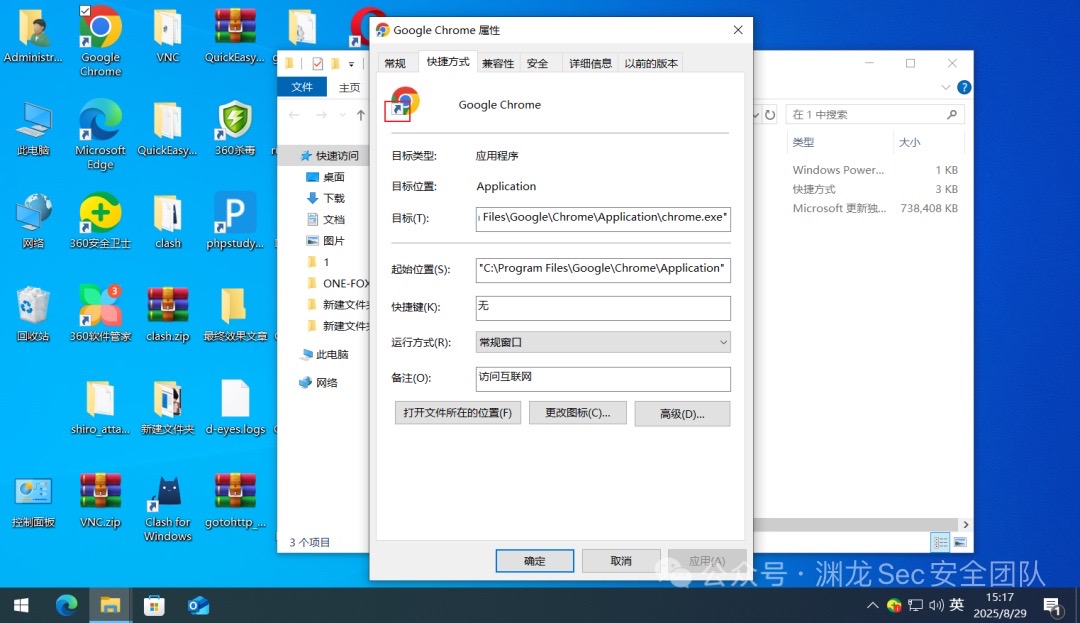This screenshot has width=1080, height=623.
Task: Open Microsoft Edge from the taskbar
Action: point(66,605)
